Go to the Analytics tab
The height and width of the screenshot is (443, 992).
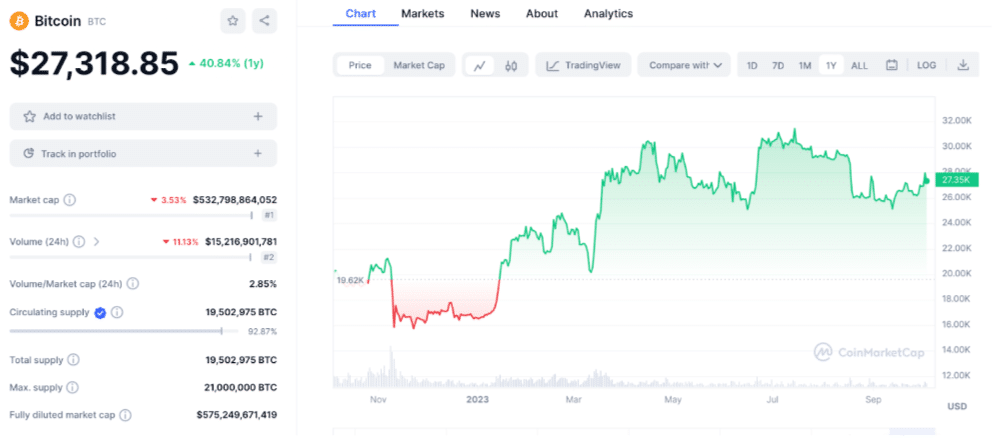608,14
